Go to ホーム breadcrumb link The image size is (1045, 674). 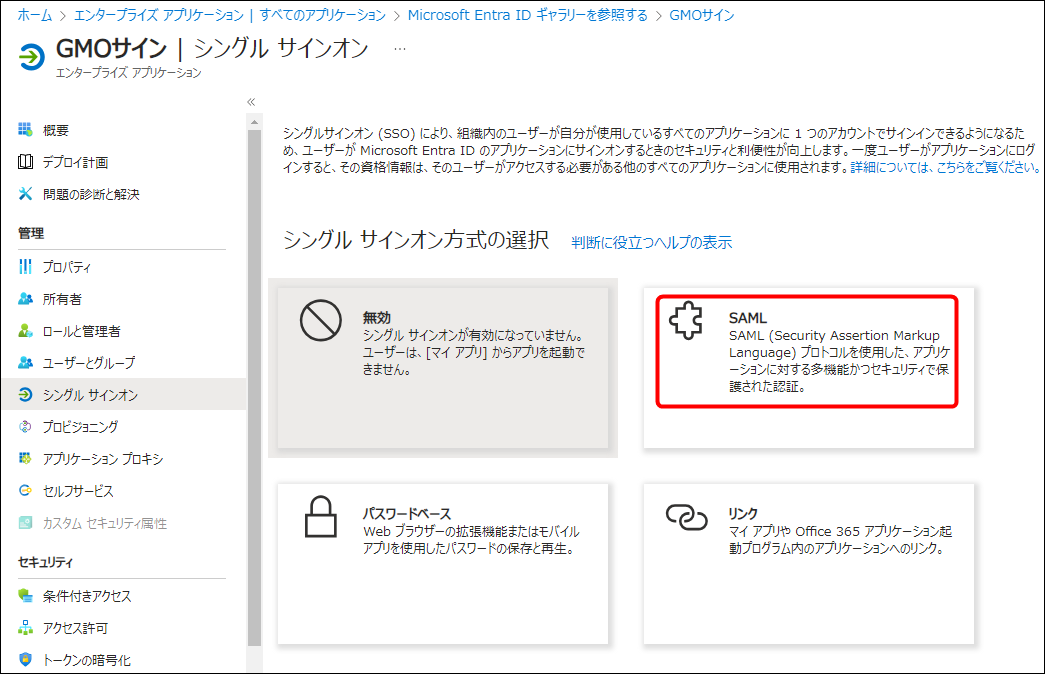(x=35, y=15)
